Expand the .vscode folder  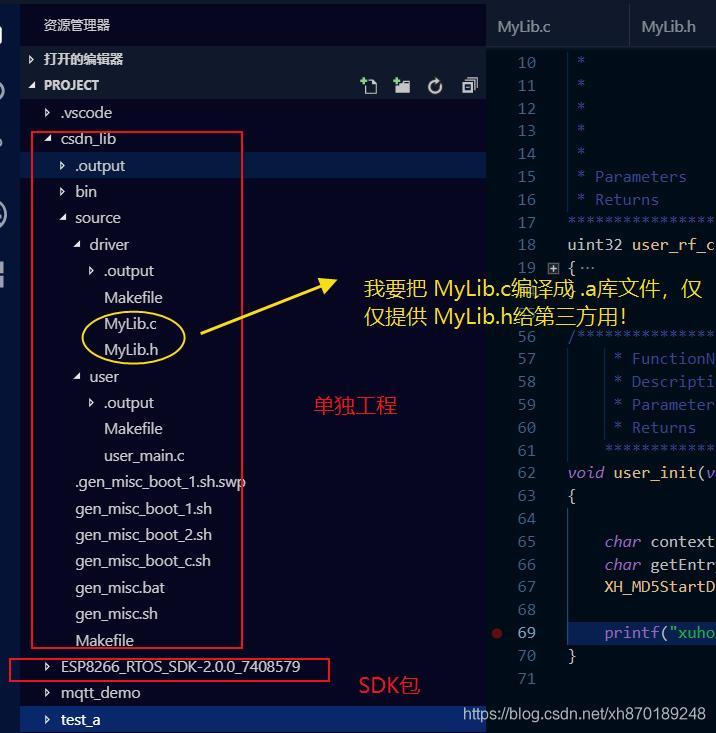47,113
